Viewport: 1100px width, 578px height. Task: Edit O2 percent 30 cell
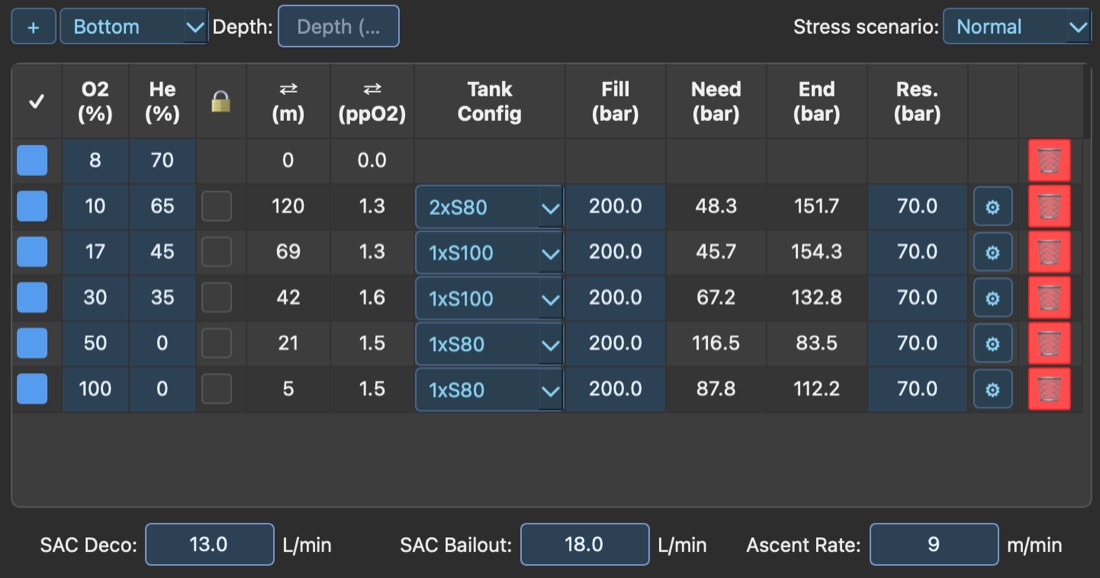pyautogui.click(x=95, y=297)
